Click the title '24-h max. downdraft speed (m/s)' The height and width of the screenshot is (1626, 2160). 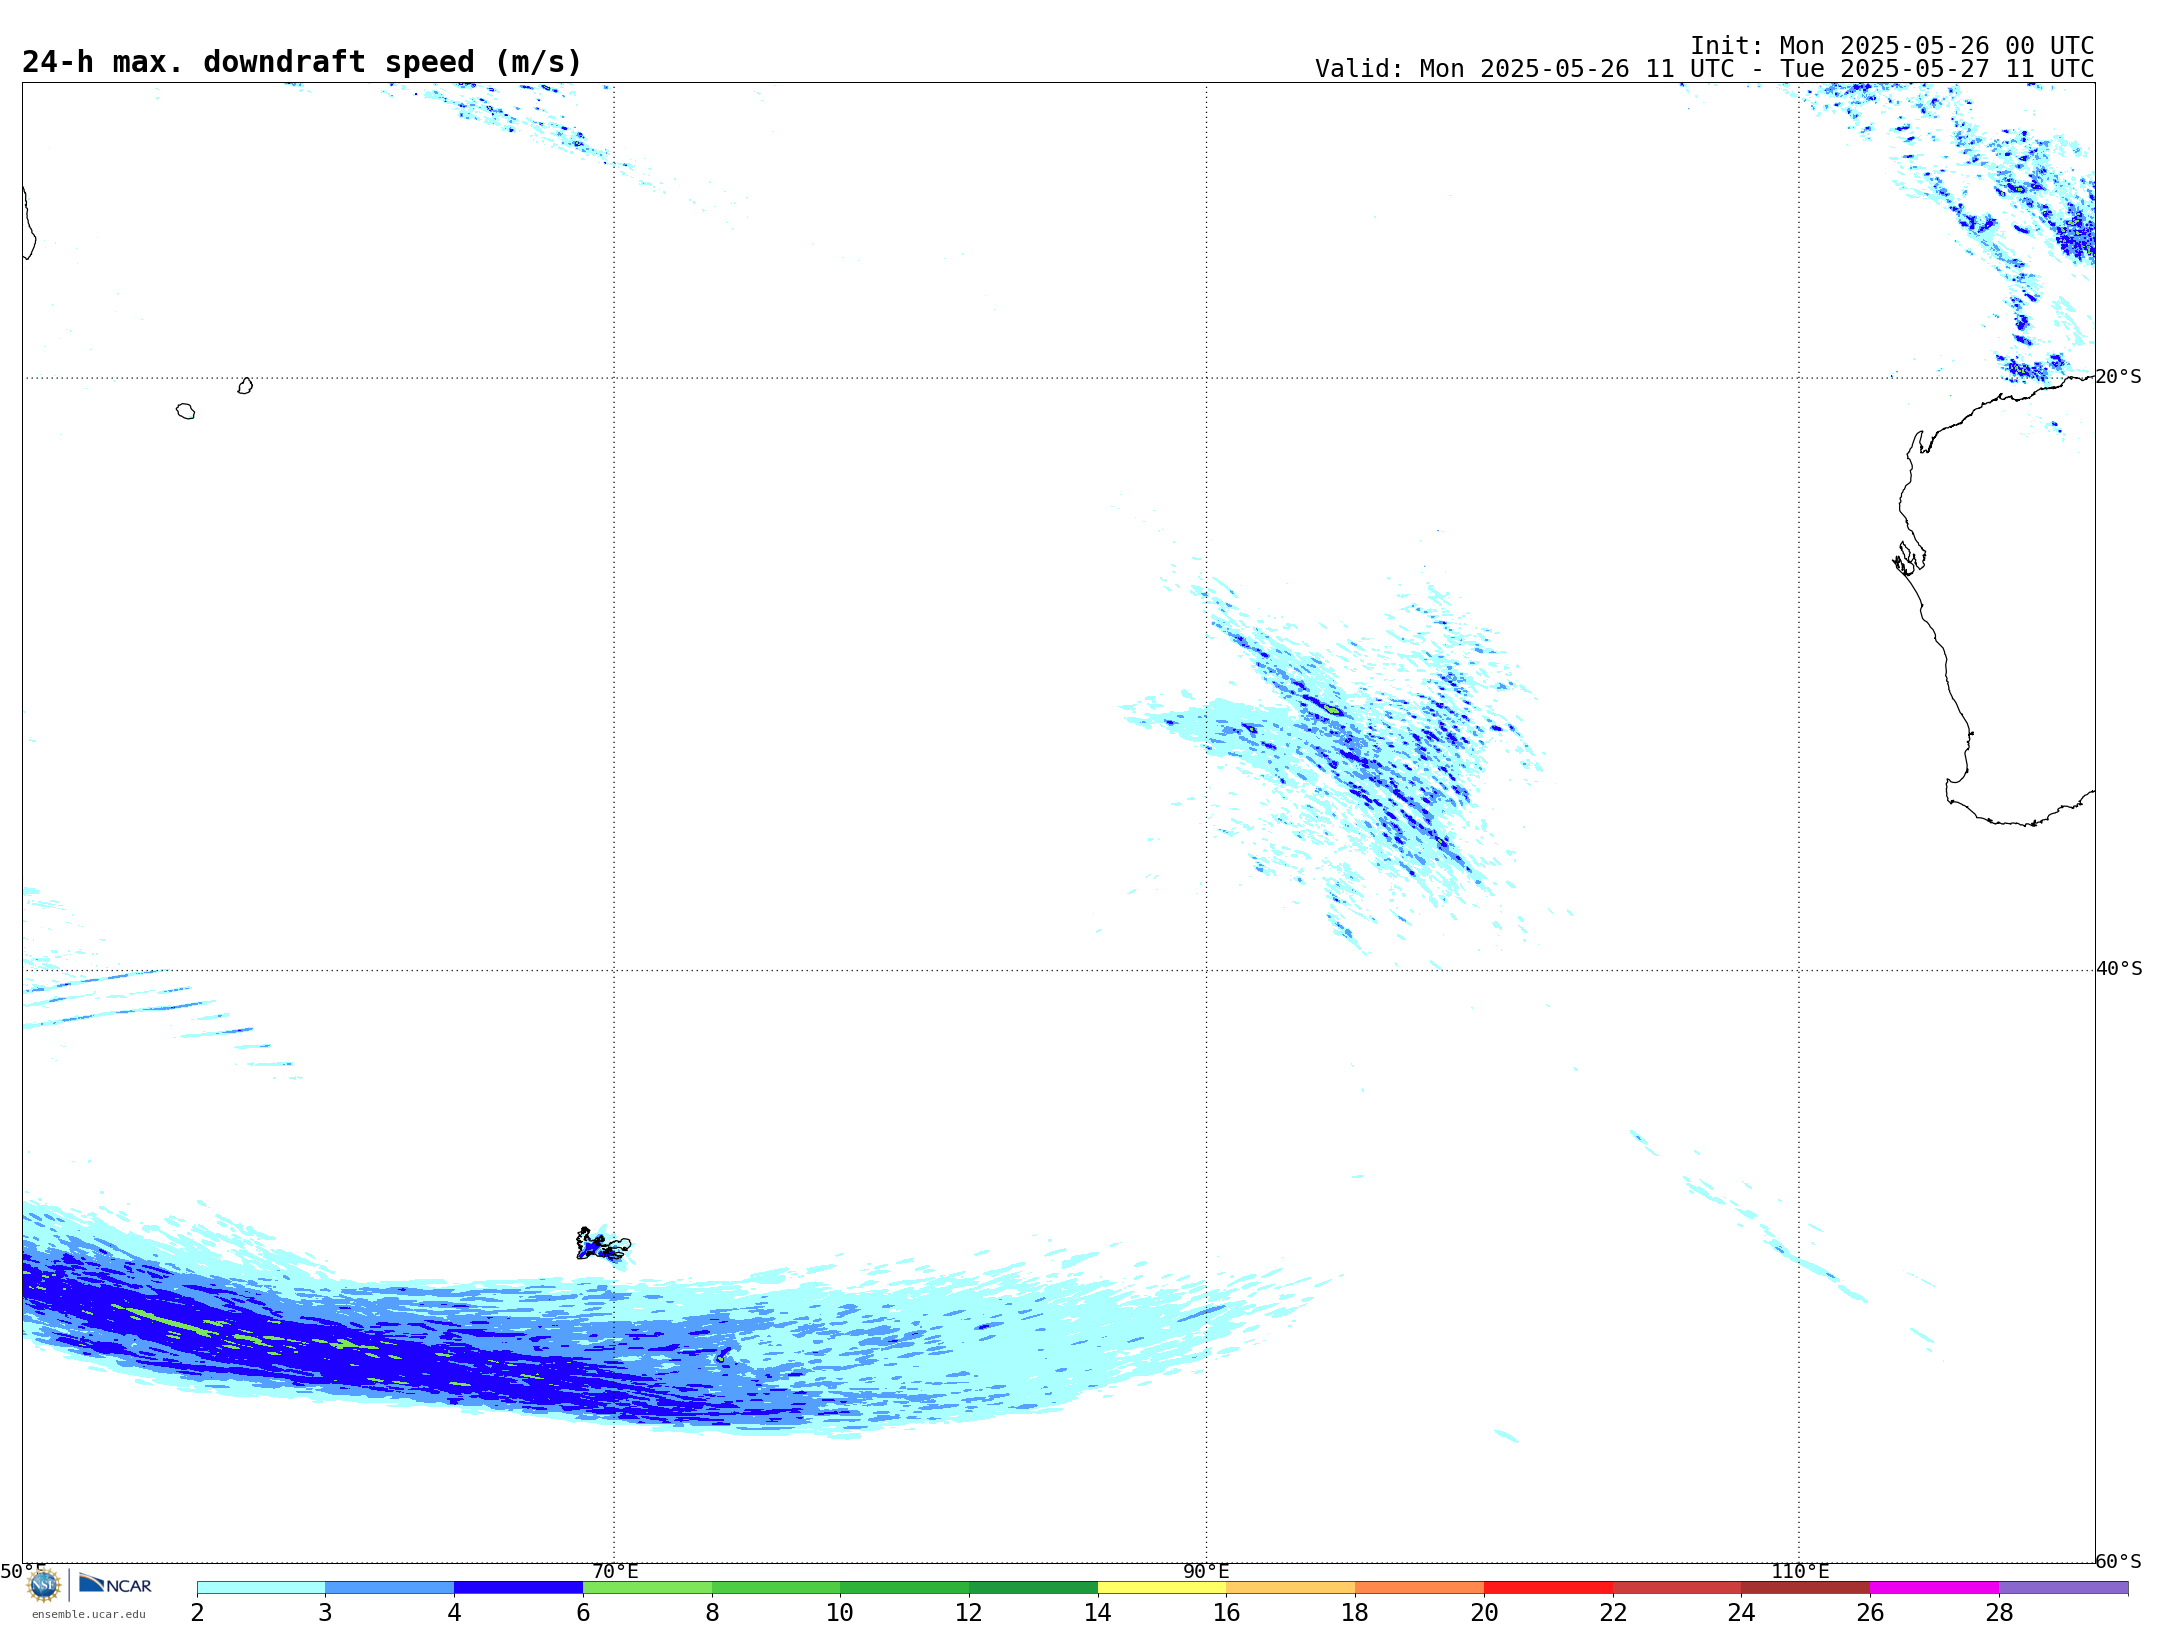click(301, 62)
